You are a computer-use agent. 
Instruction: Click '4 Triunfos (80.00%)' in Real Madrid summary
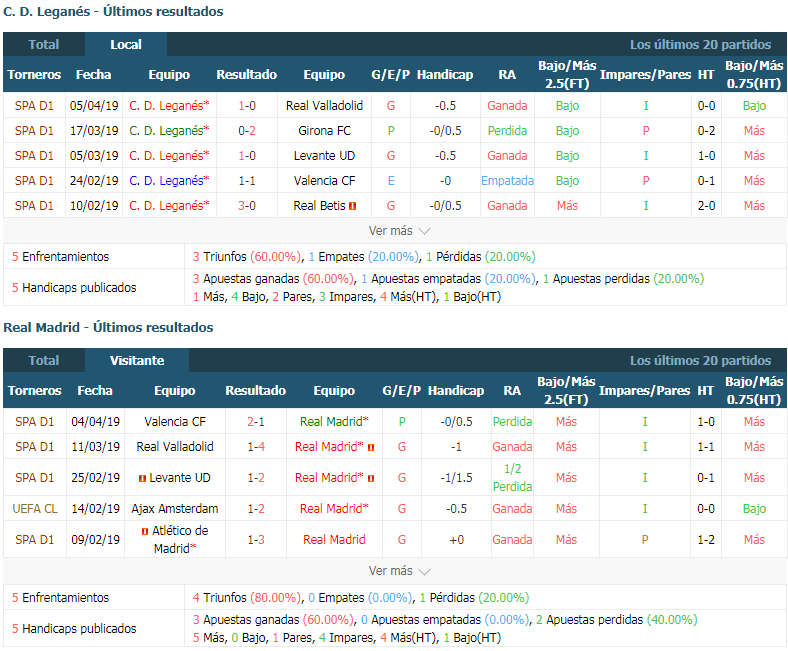pyautogui.click(x=247, y=598)
